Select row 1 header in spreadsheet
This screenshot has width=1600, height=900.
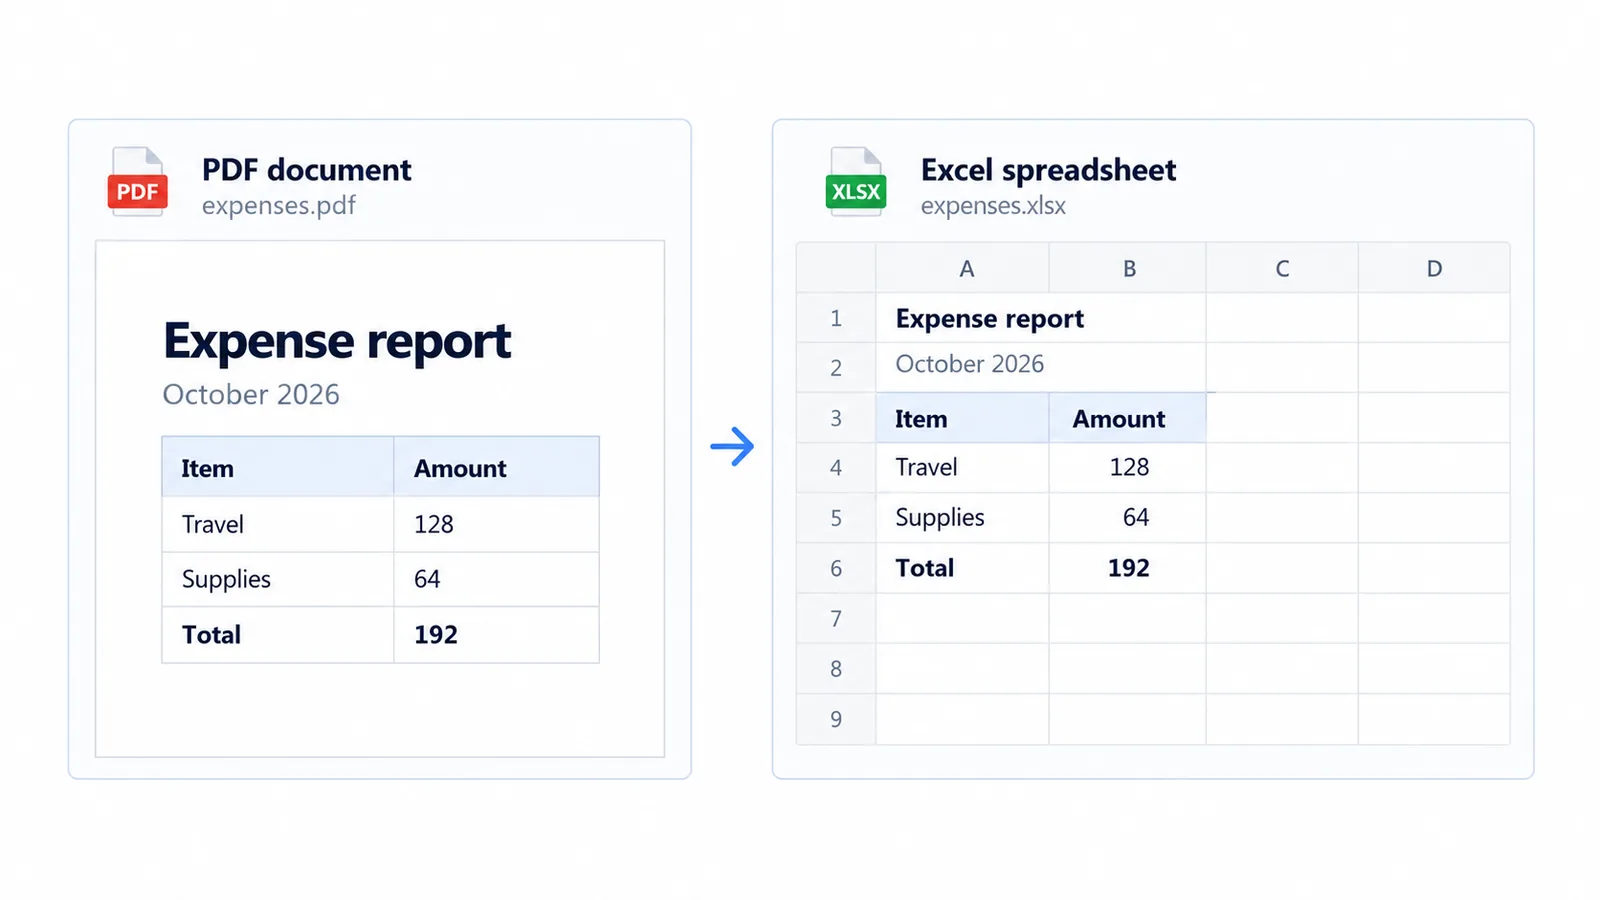click(x=836, y=318)
